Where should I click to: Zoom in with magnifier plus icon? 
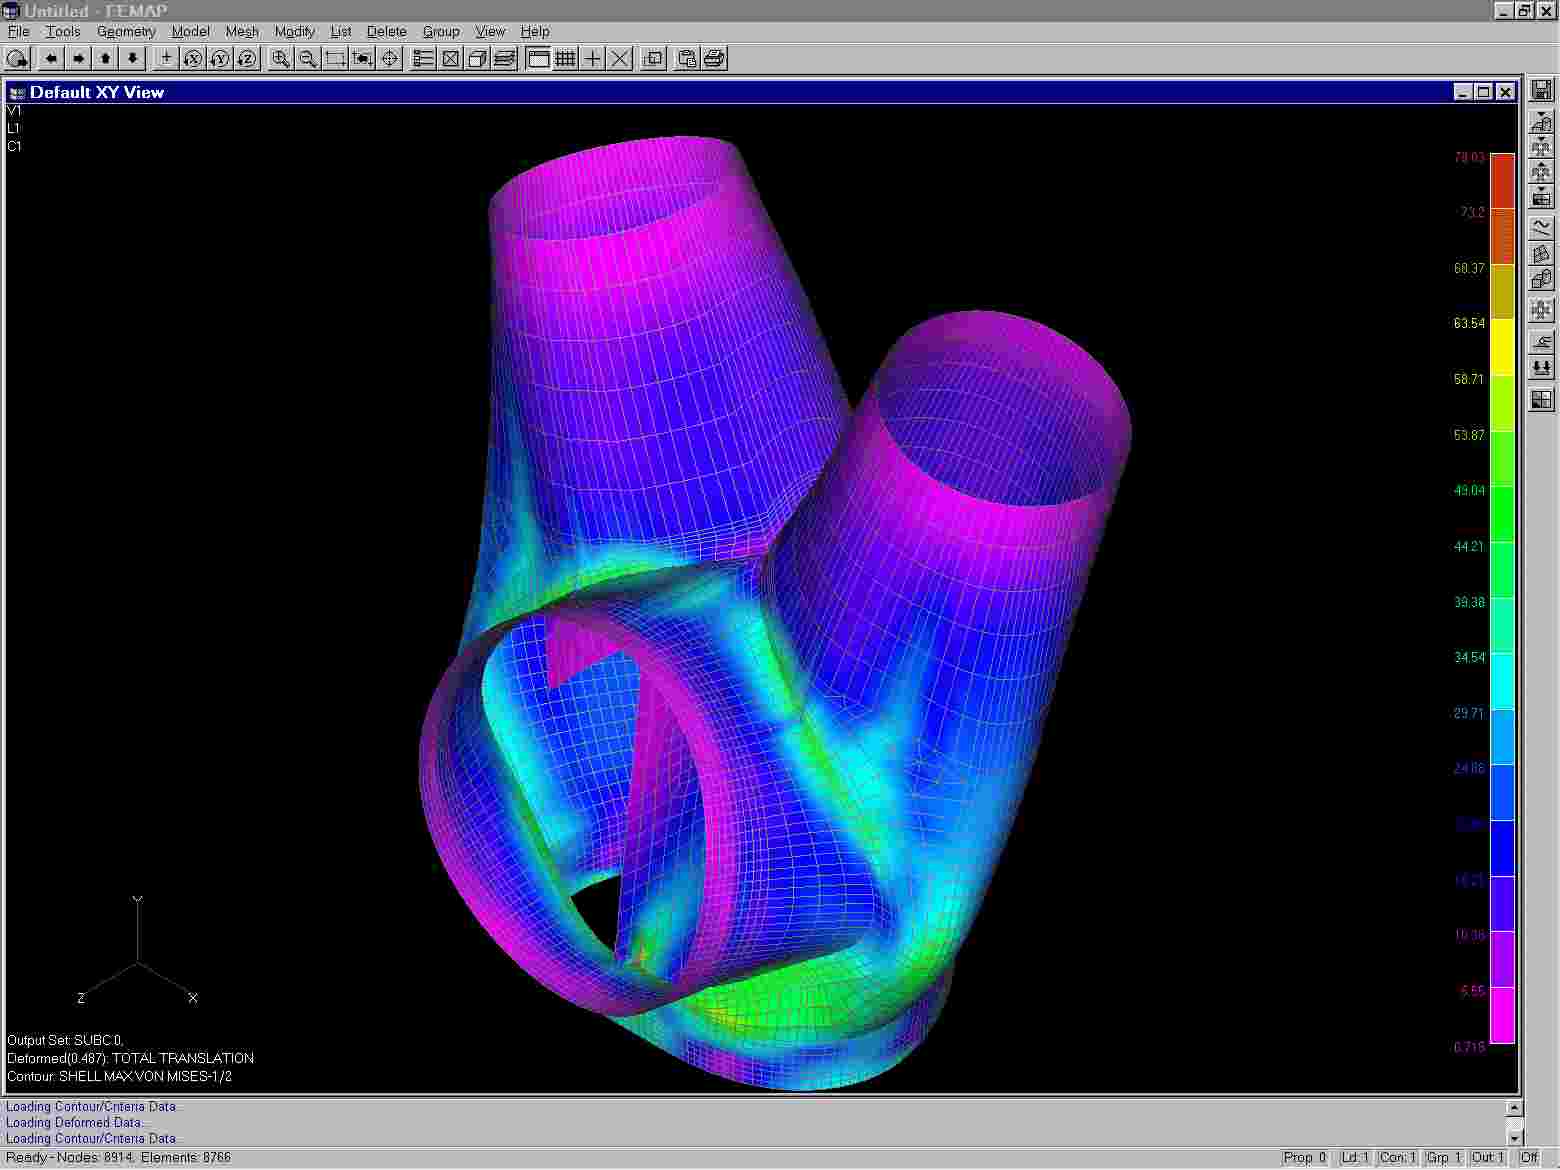click(x=281, y=58)
